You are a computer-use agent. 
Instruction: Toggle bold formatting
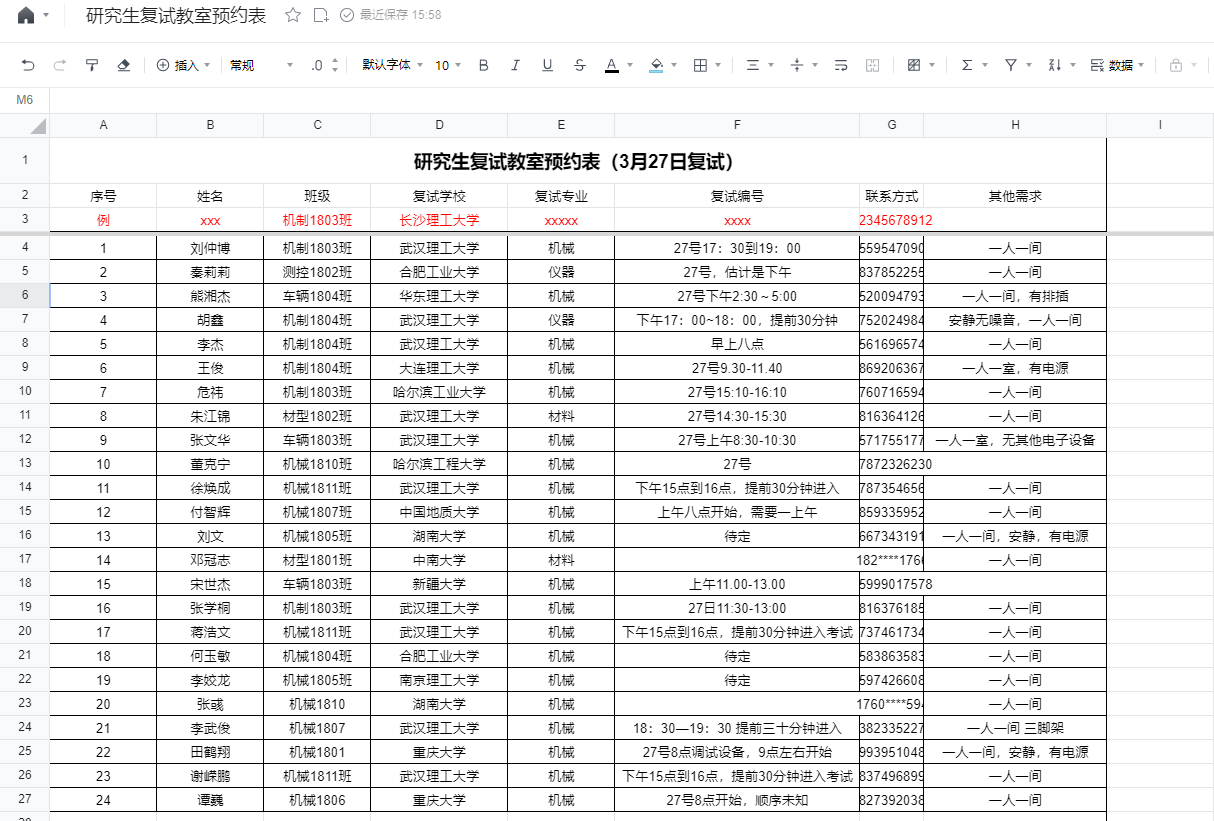click(484, 65)
